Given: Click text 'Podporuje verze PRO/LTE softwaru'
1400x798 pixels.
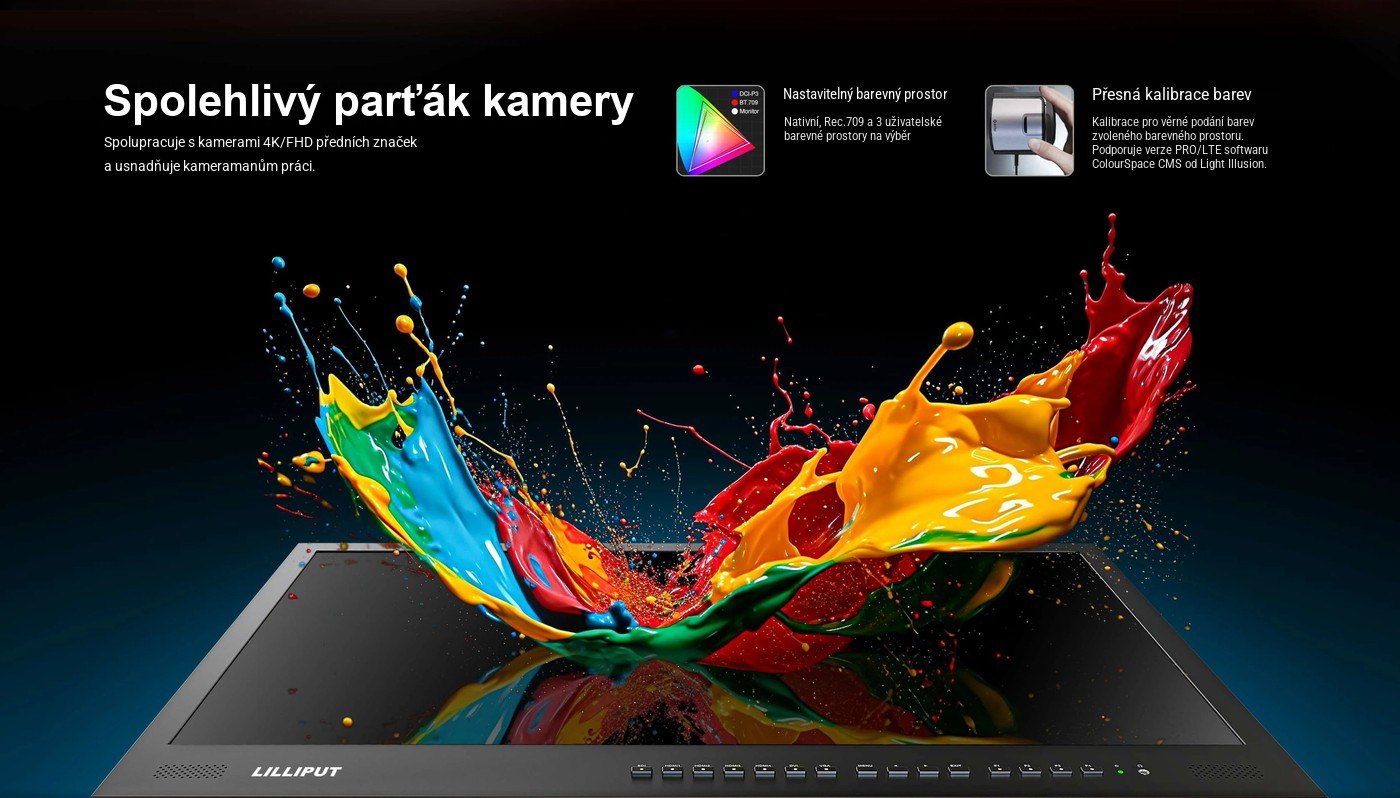Looking at the screenshot, I should (x=1180, y=149).
